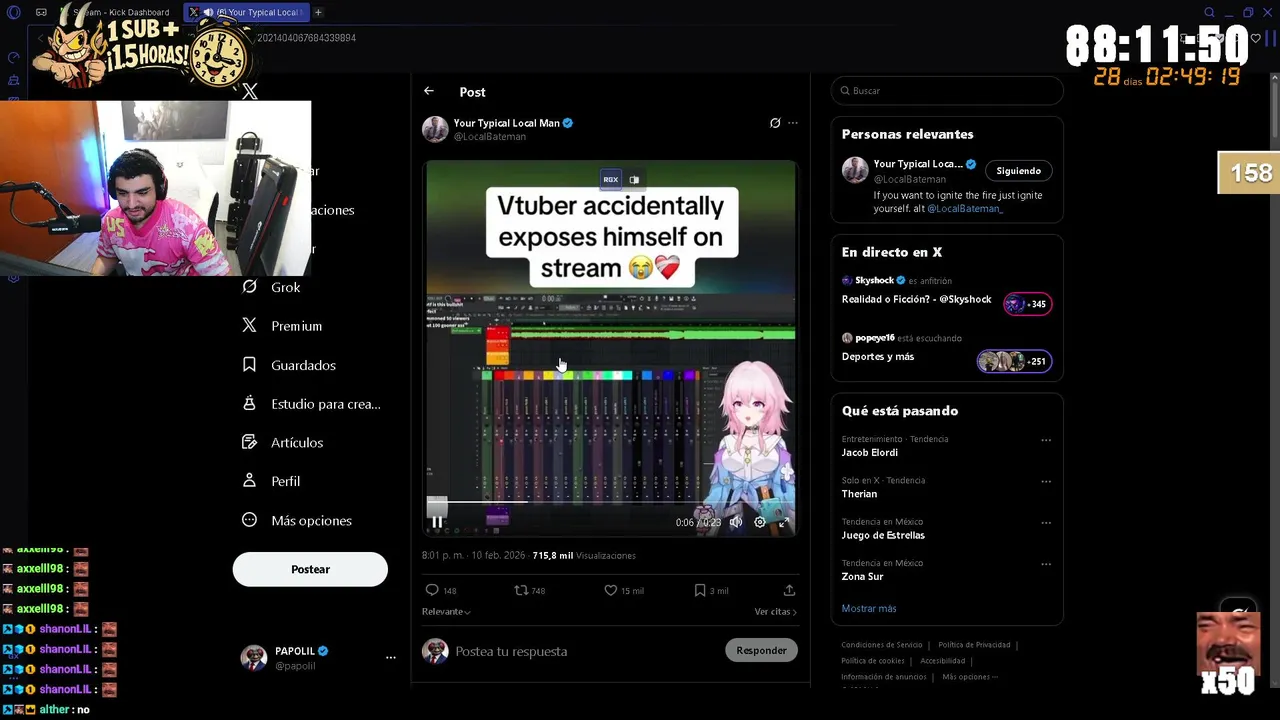Screen dimensions: 1280x720
Task: Open Jacob Elordi trend
Action: (869, 452)
